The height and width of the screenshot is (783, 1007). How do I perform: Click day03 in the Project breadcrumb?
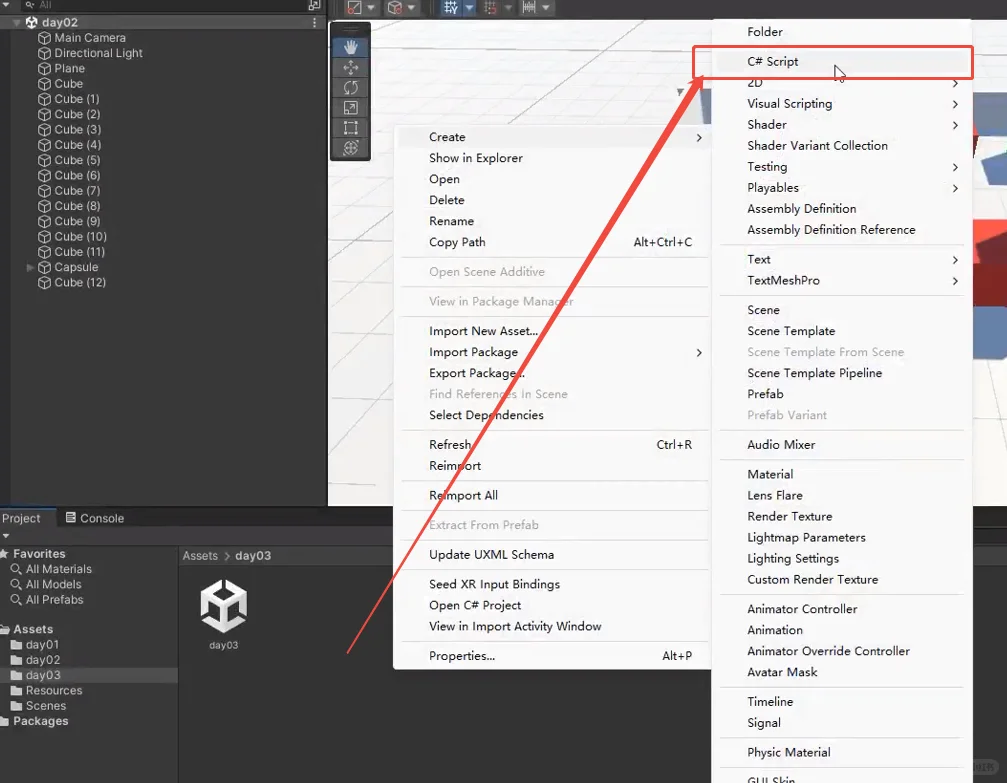click(253, 556)
